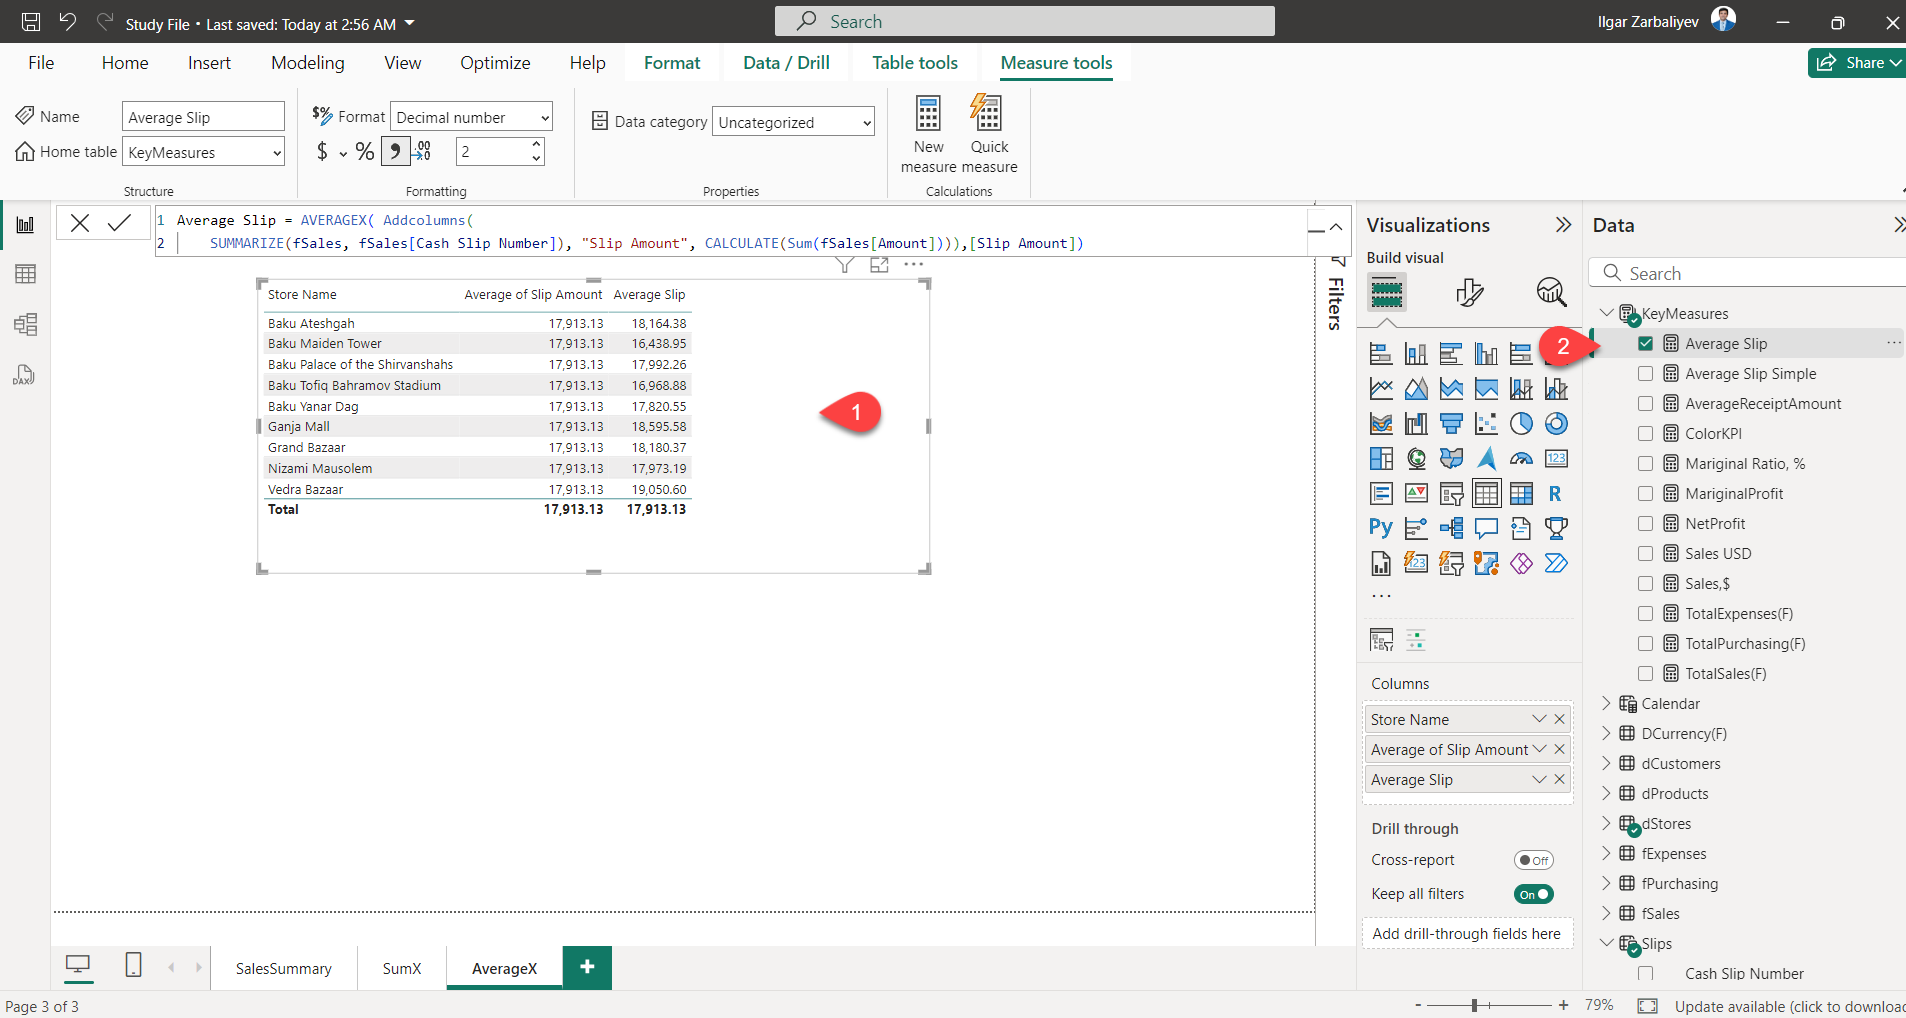Select the donut chart visual
Viewport: 1906px width, 1018px height.
pyautogui.click(x=1556, y=424)
